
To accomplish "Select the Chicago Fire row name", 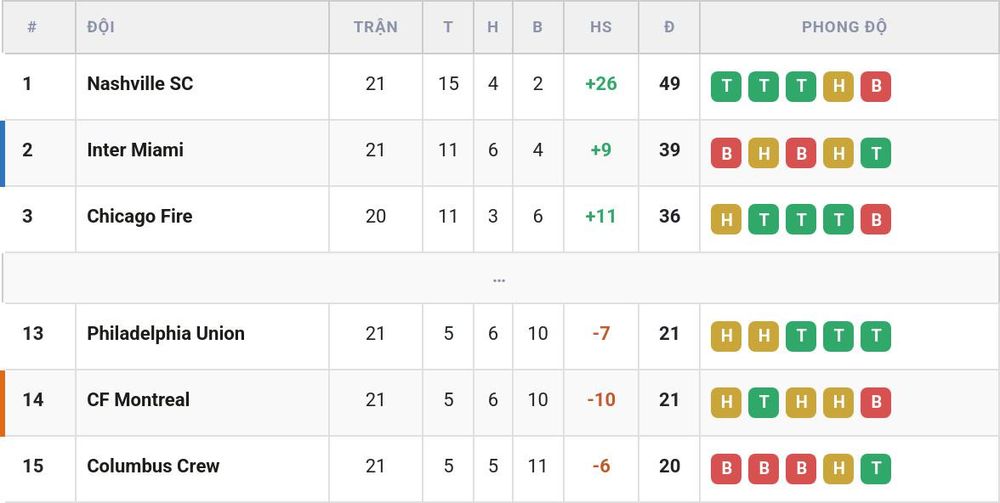I will tap(140, 216).
